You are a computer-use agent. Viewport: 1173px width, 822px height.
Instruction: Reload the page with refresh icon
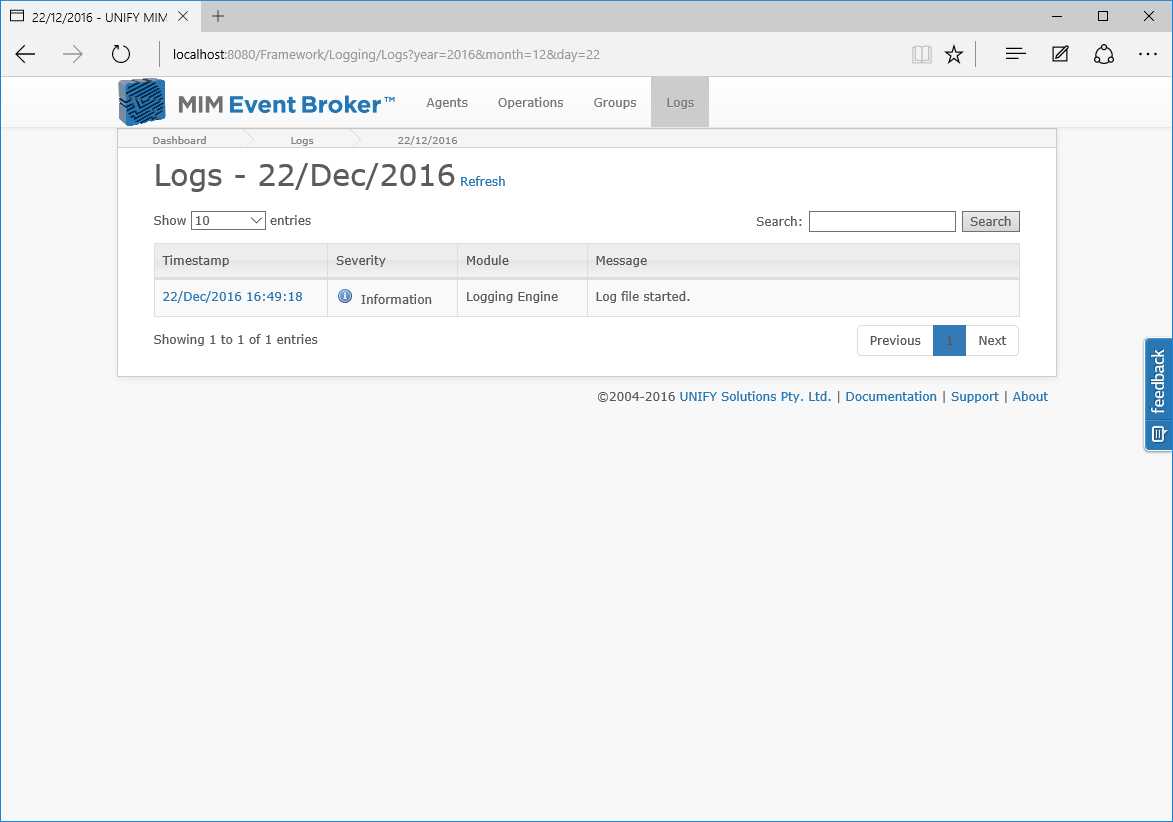[120, 54]
